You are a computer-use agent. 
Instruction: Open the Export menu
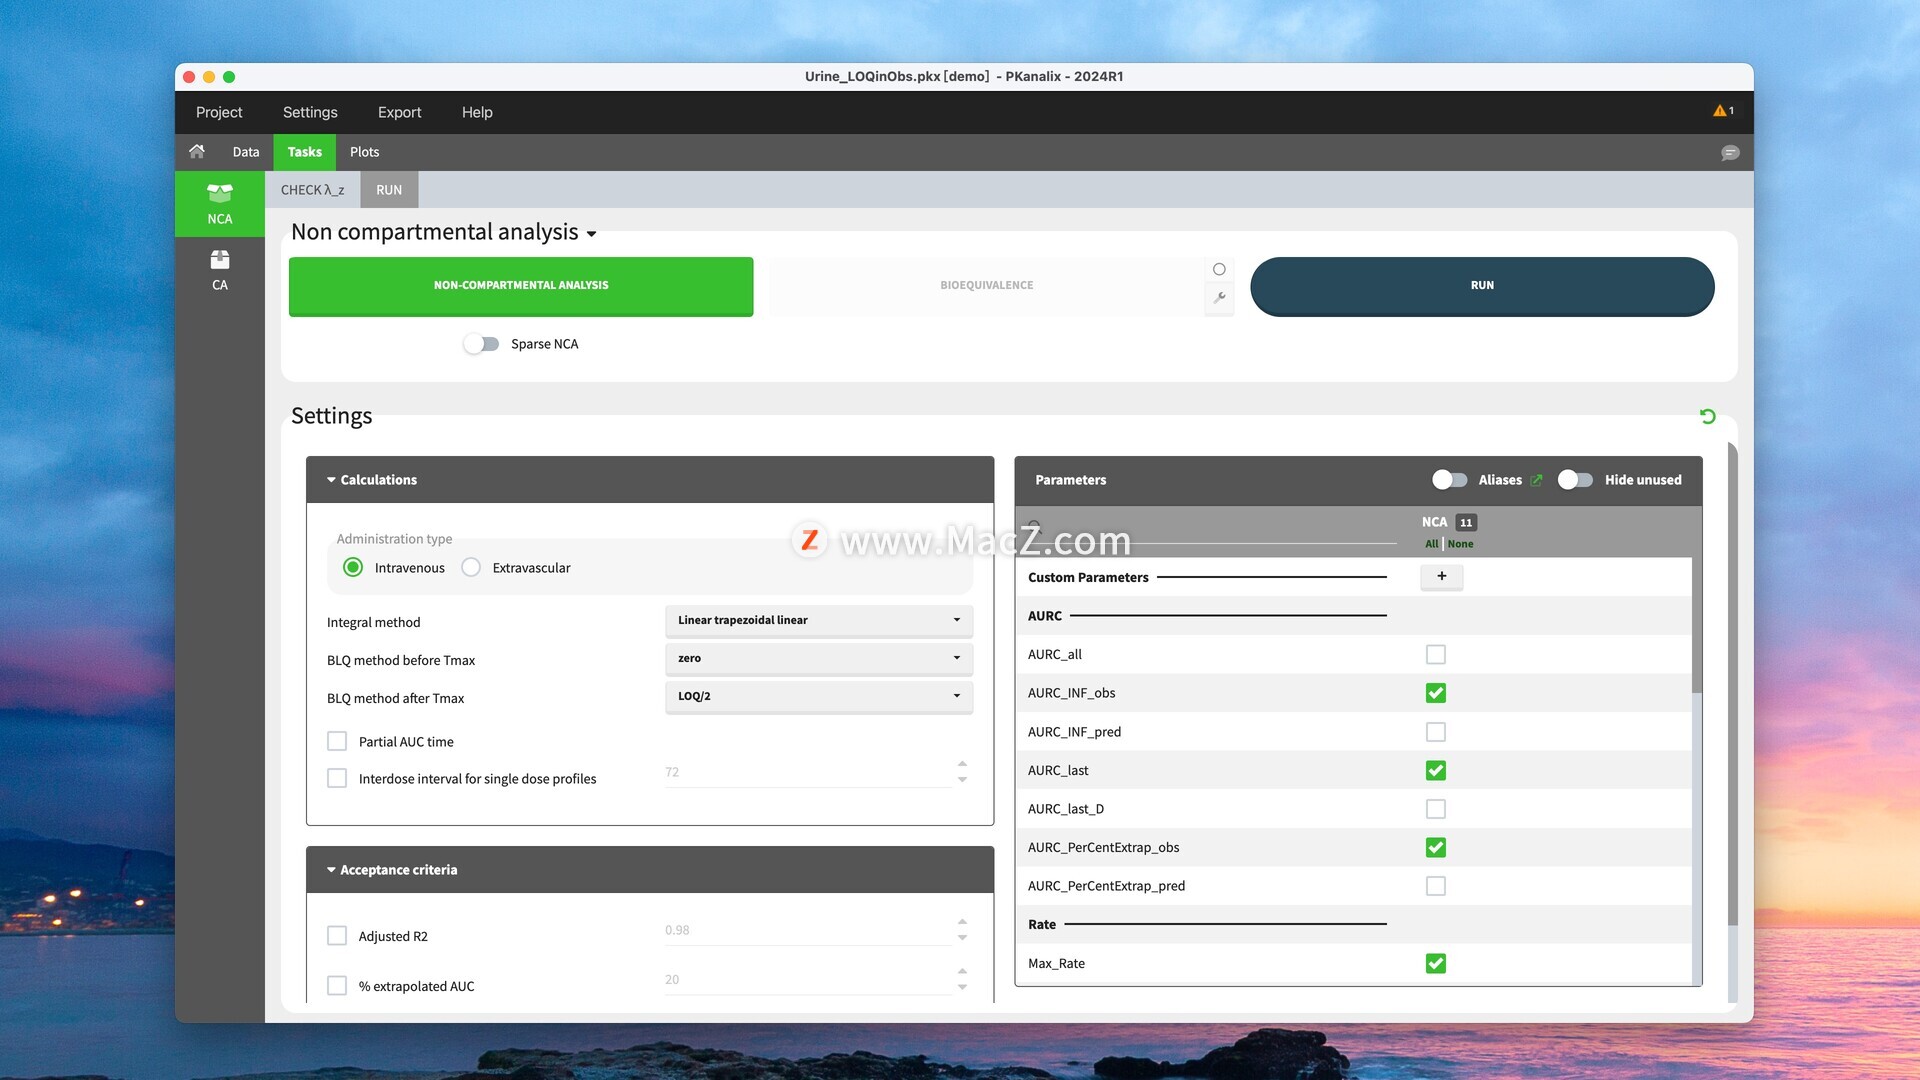pos(399,112)
